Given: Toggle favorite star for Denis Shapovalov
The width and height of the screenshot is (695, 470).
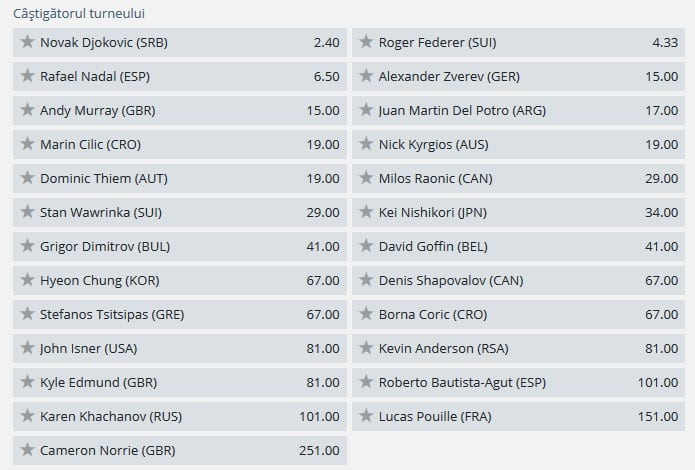Looking at the screenshot, I should (366, 280).
